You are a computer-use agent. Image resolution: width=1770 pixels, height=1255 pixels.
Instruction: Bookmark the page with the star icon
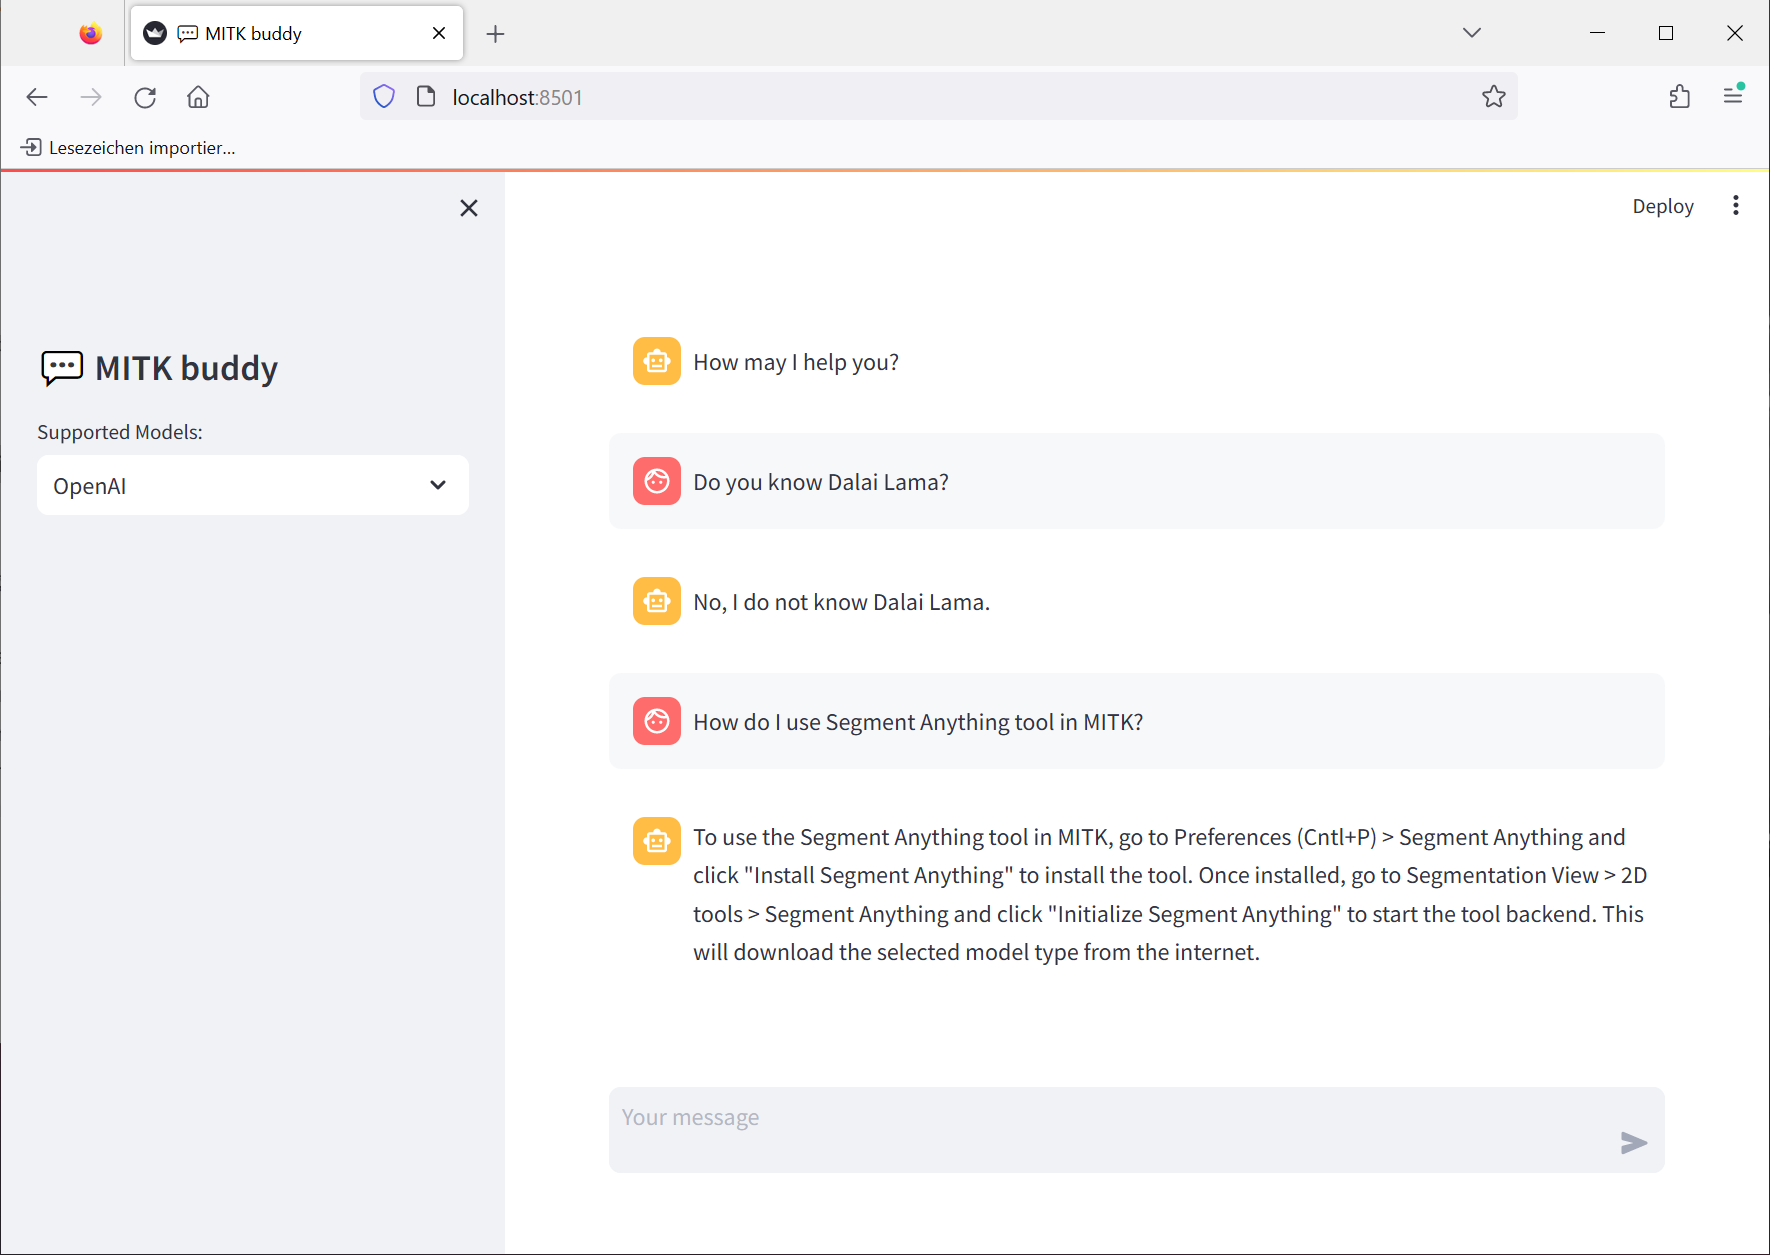pyautogui.click(x=1494, y=96)
